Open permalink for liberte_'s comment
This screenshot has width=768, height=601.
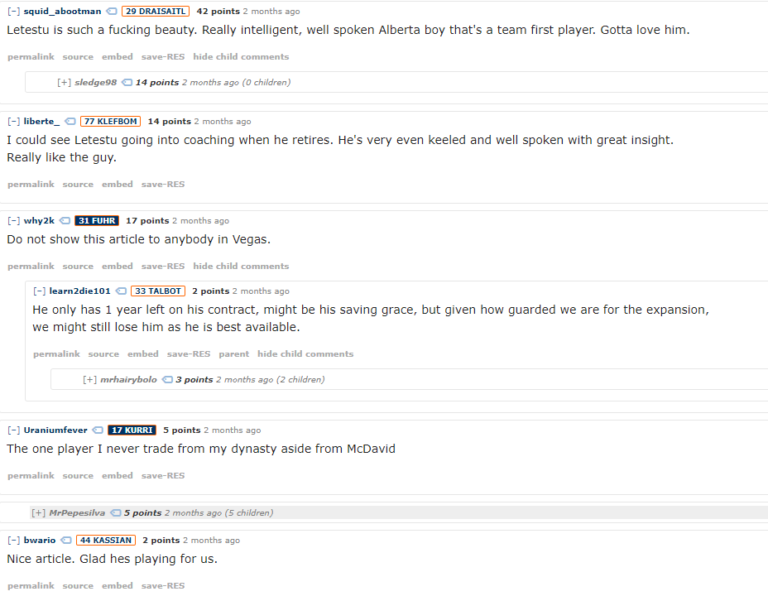tap(31, 185)
